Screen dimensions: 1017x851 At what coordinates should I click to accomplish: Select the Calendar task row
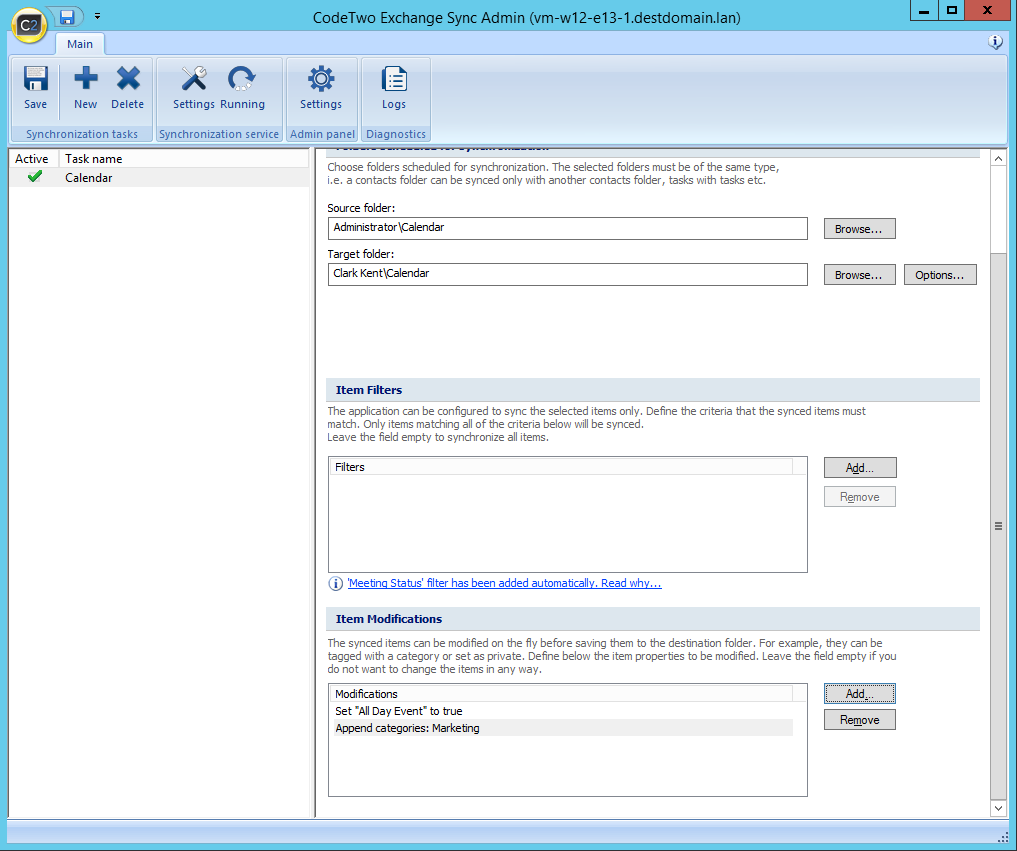click(159, 177)
